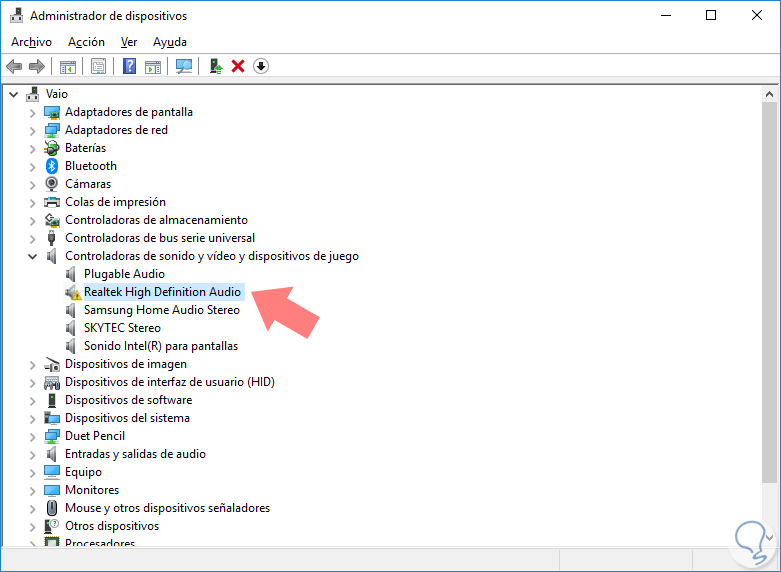
Task: Expand Dispositivos de software
Action: pyautogui.click(x=32, y=401)
